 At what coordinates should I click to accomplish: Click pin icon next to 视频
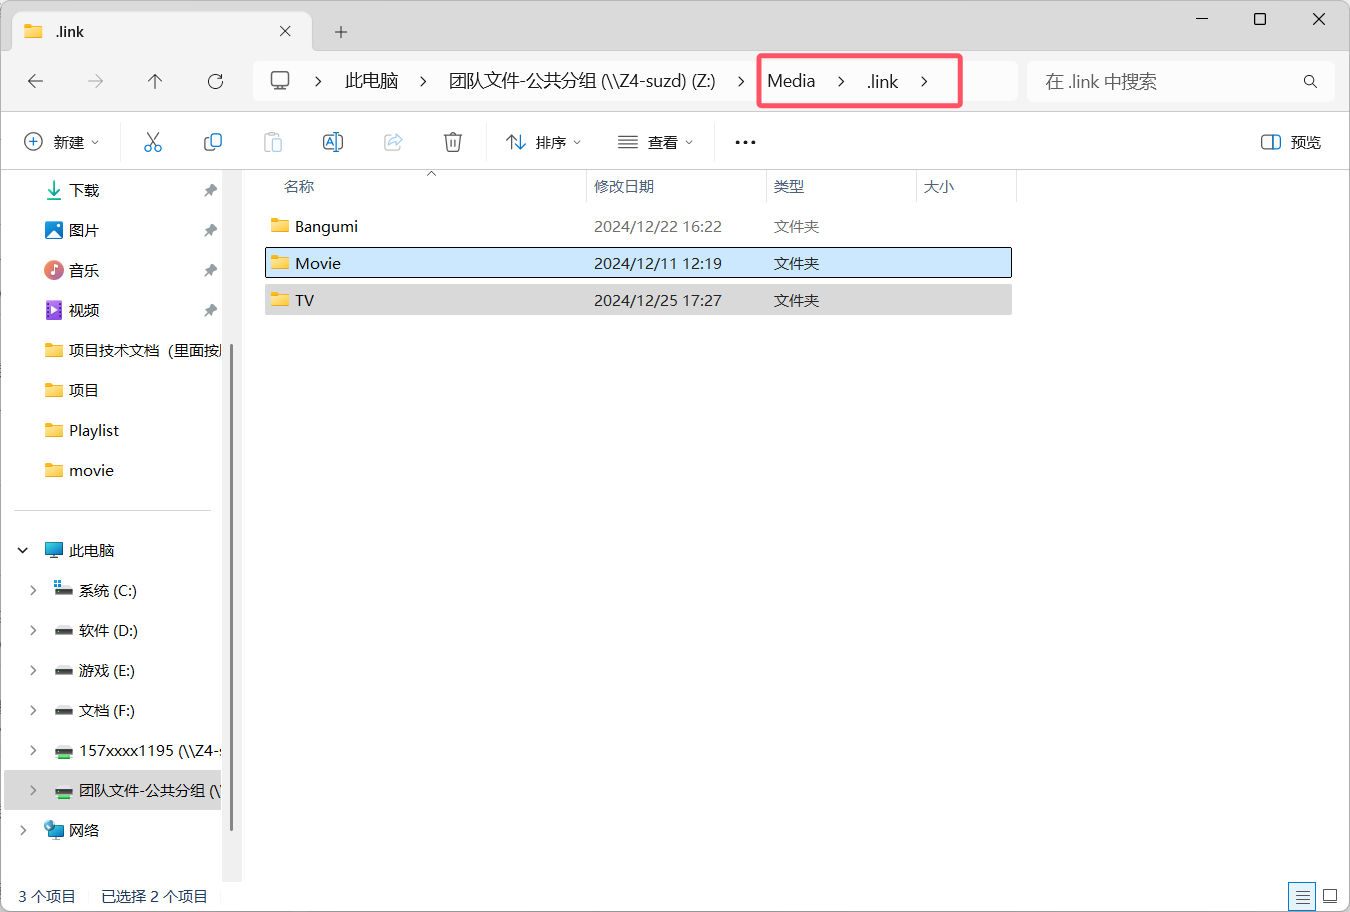(x=210, y=310)
